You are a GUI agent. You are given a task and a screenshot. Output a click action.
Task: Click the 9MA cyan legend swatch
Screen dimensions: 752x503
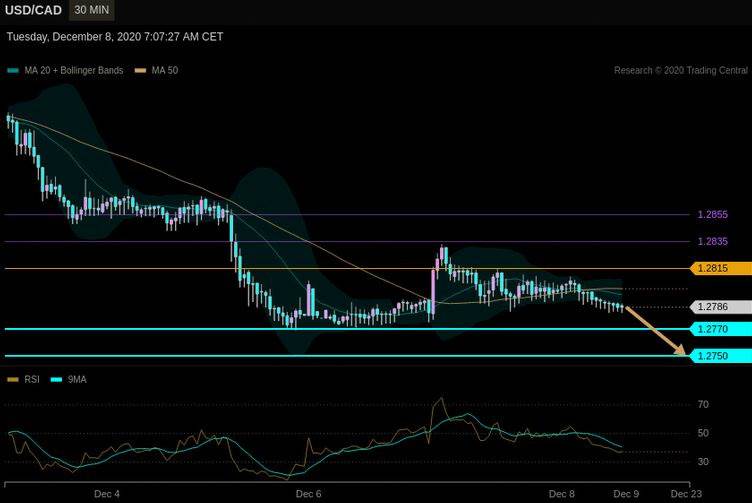57,380
